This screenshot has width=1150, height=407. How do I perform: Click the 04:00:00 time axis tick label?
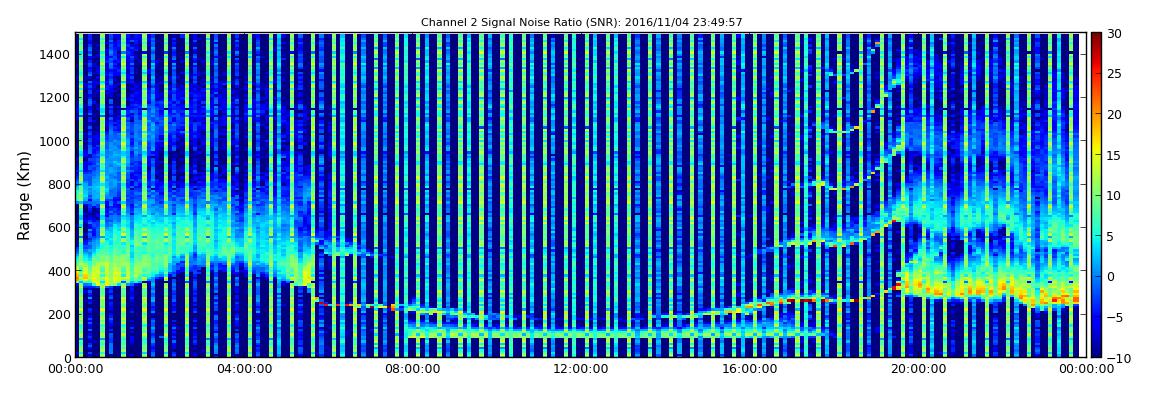click(x=244, y=369)
